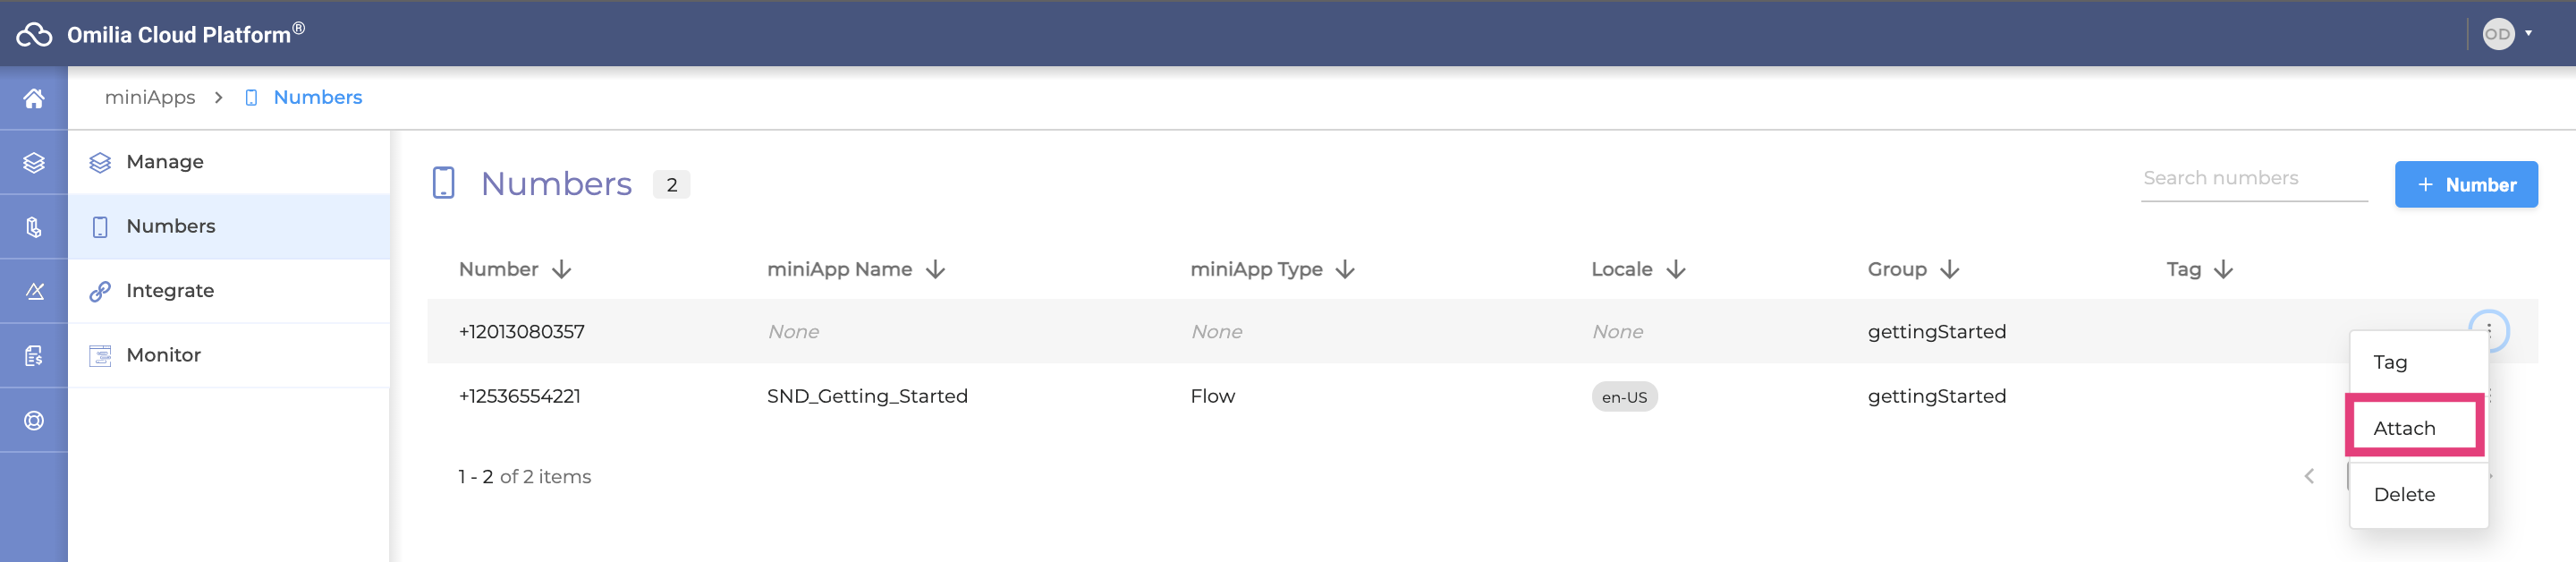Sort by Number column arrow
2576x562 pixels.
point(562,269)
